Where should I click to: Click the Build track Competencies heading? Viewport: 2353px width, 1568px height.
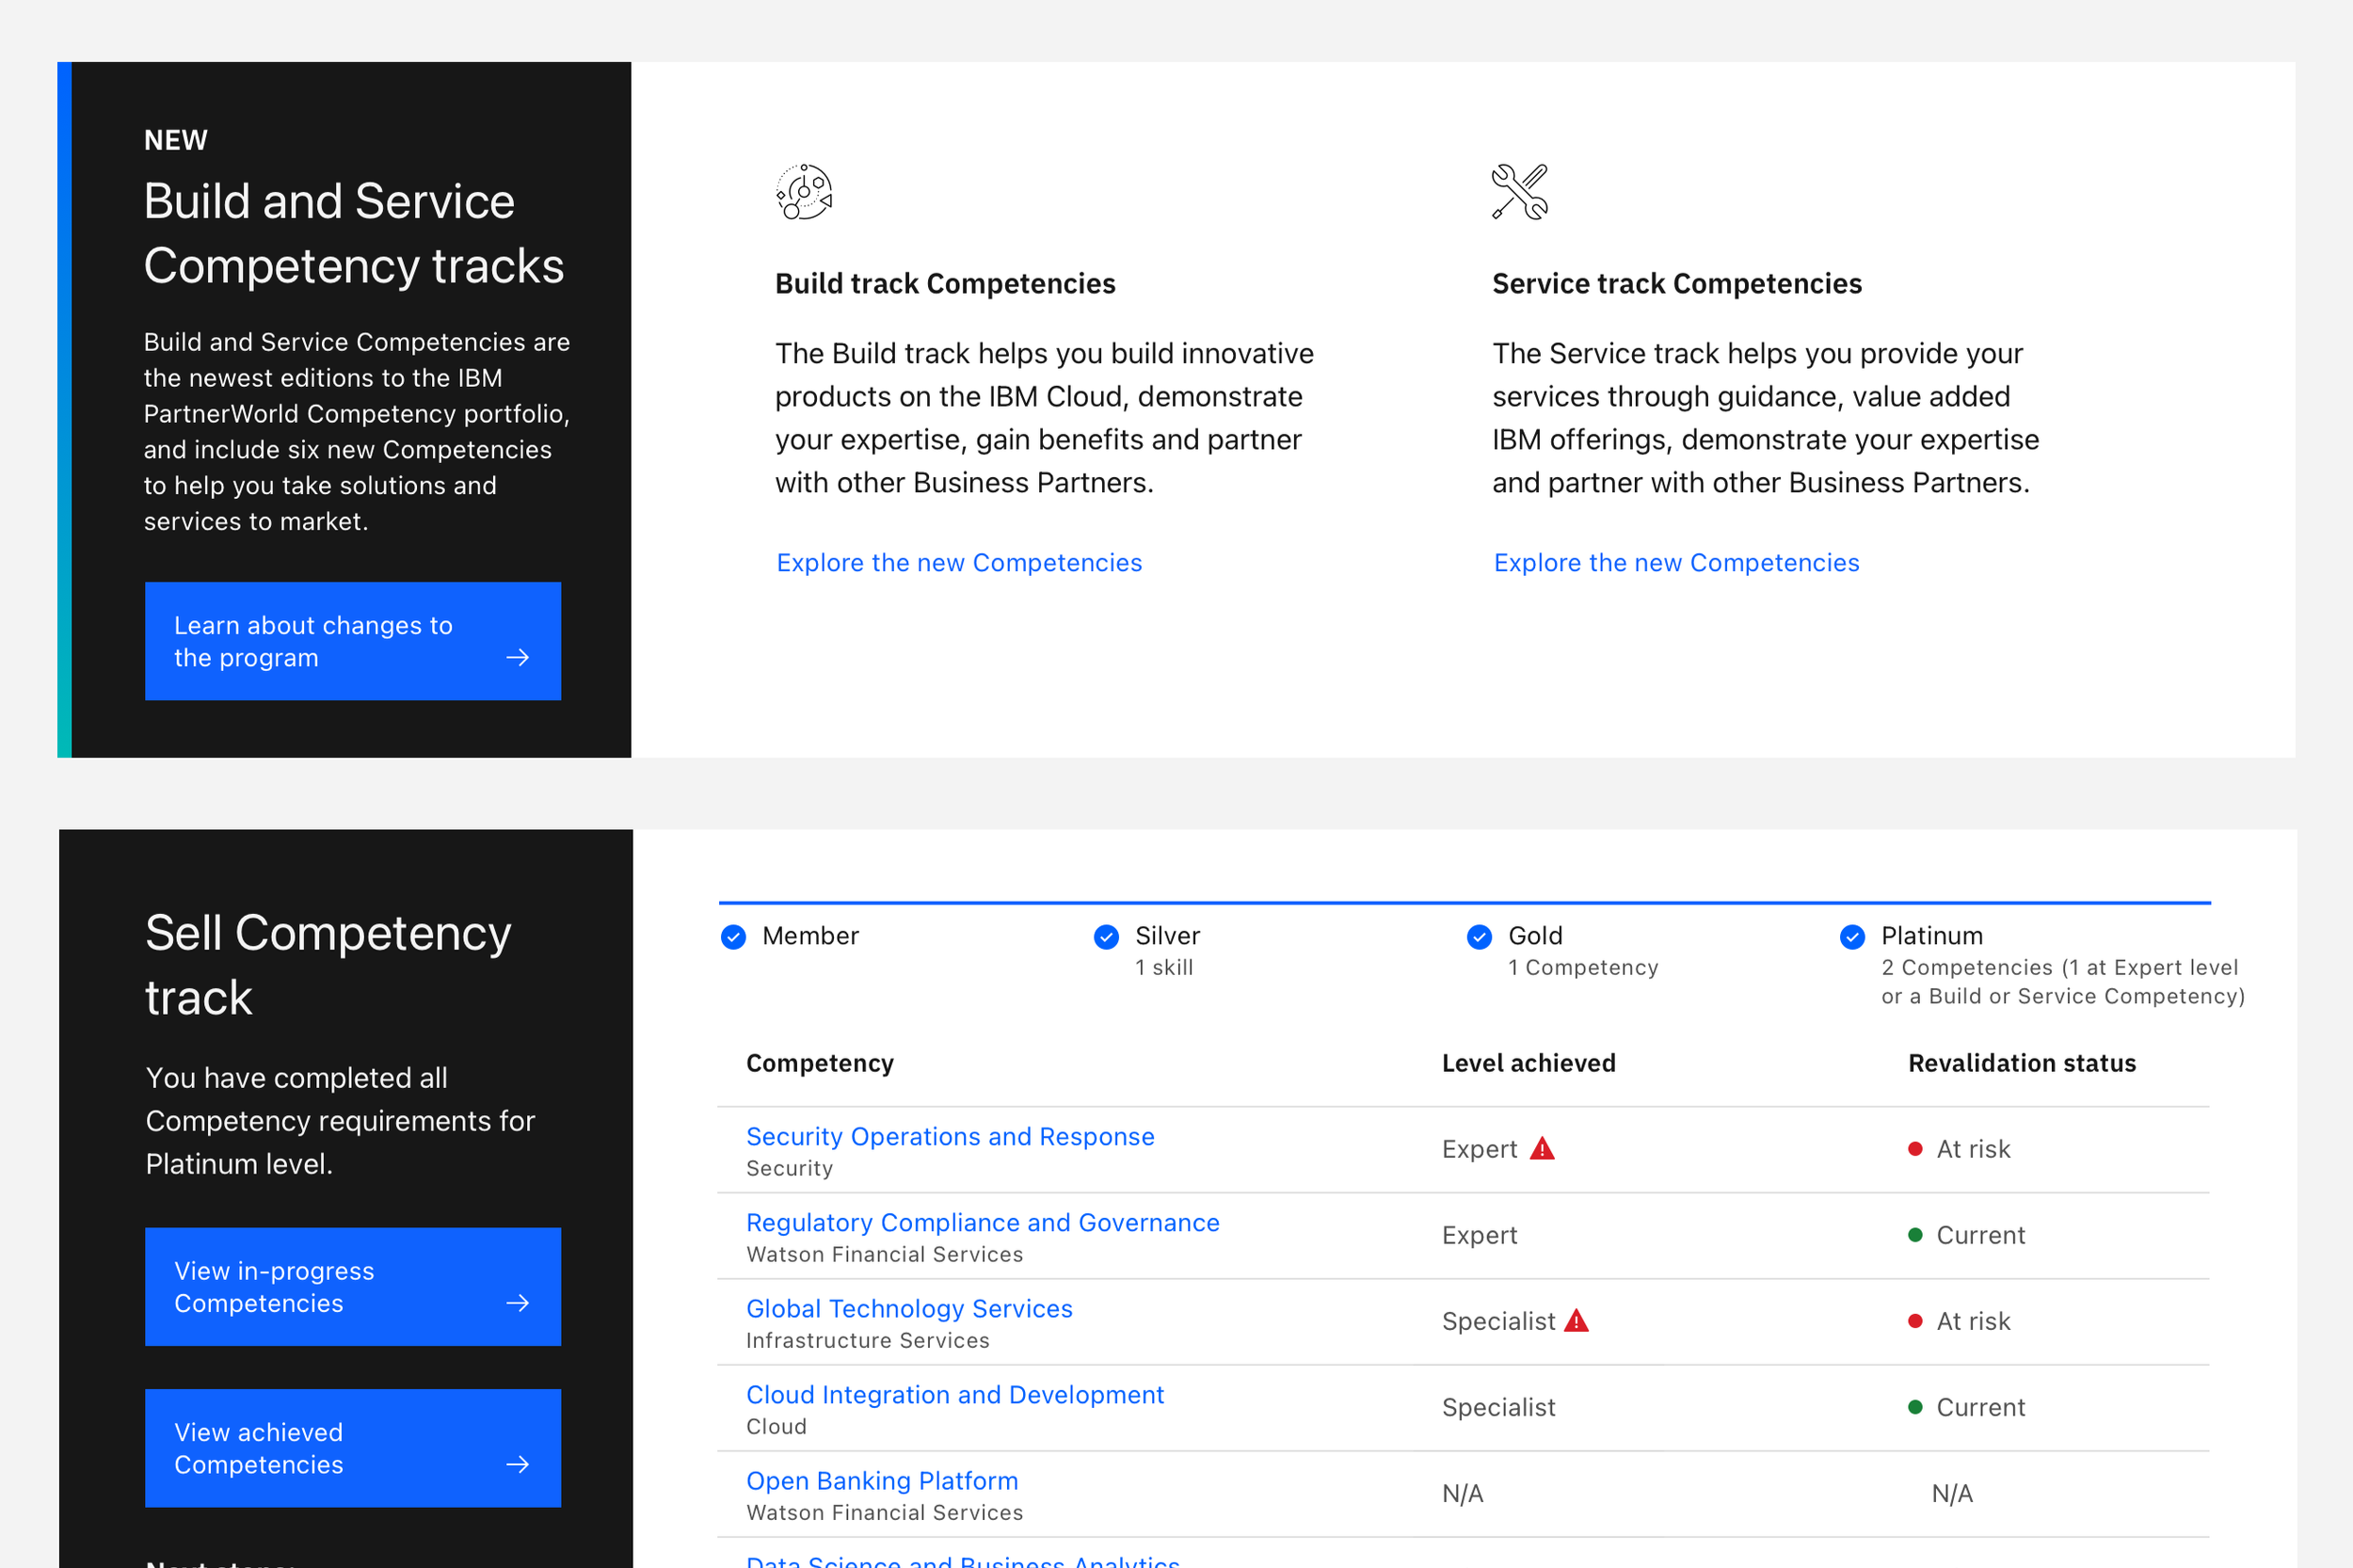coord(945,283)
